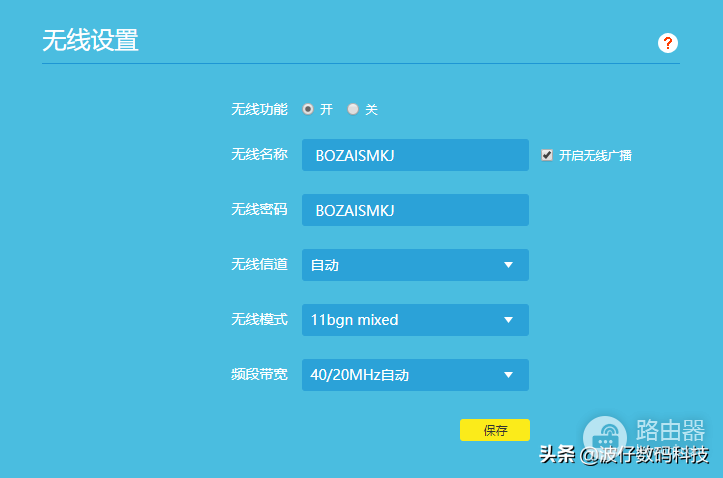Click the 关 label next to radio
Viewport: 723px width, 478px height.
(x=372, y=110)
